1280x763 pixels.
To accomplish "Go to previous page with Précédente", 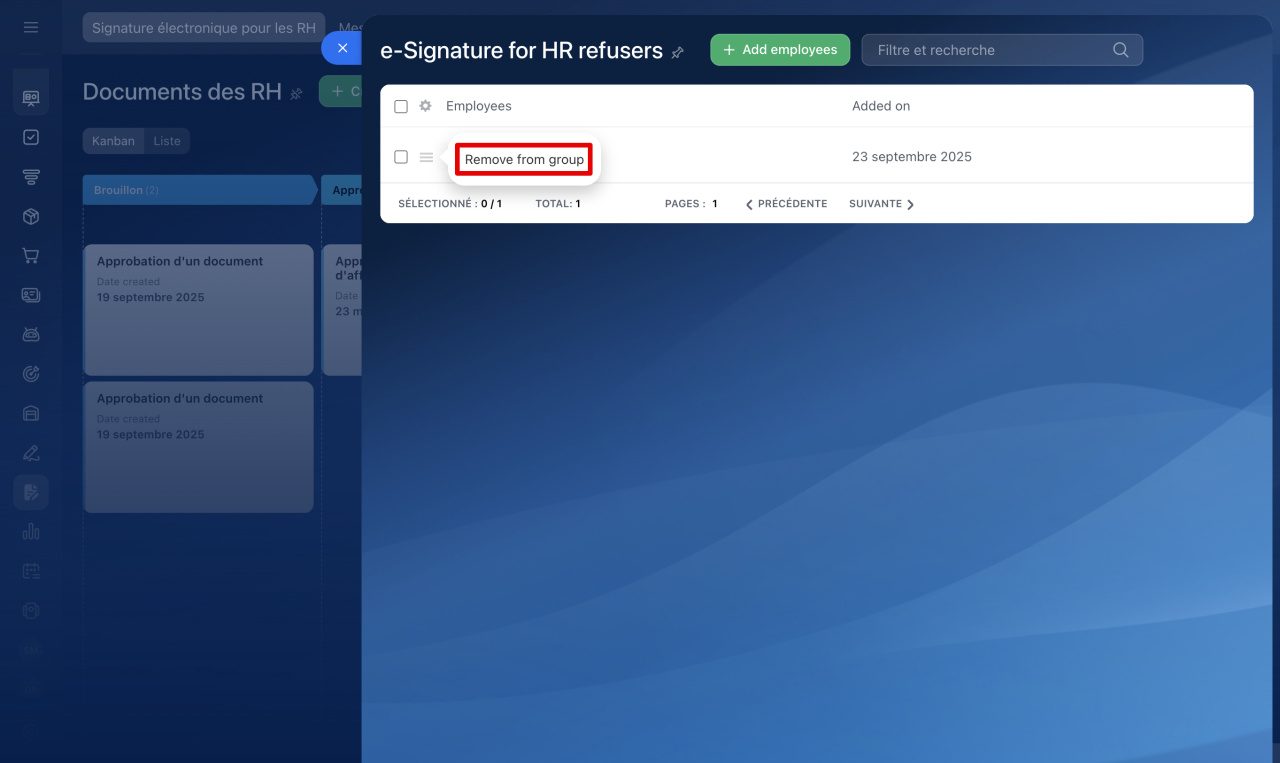I will coord(786,204).
